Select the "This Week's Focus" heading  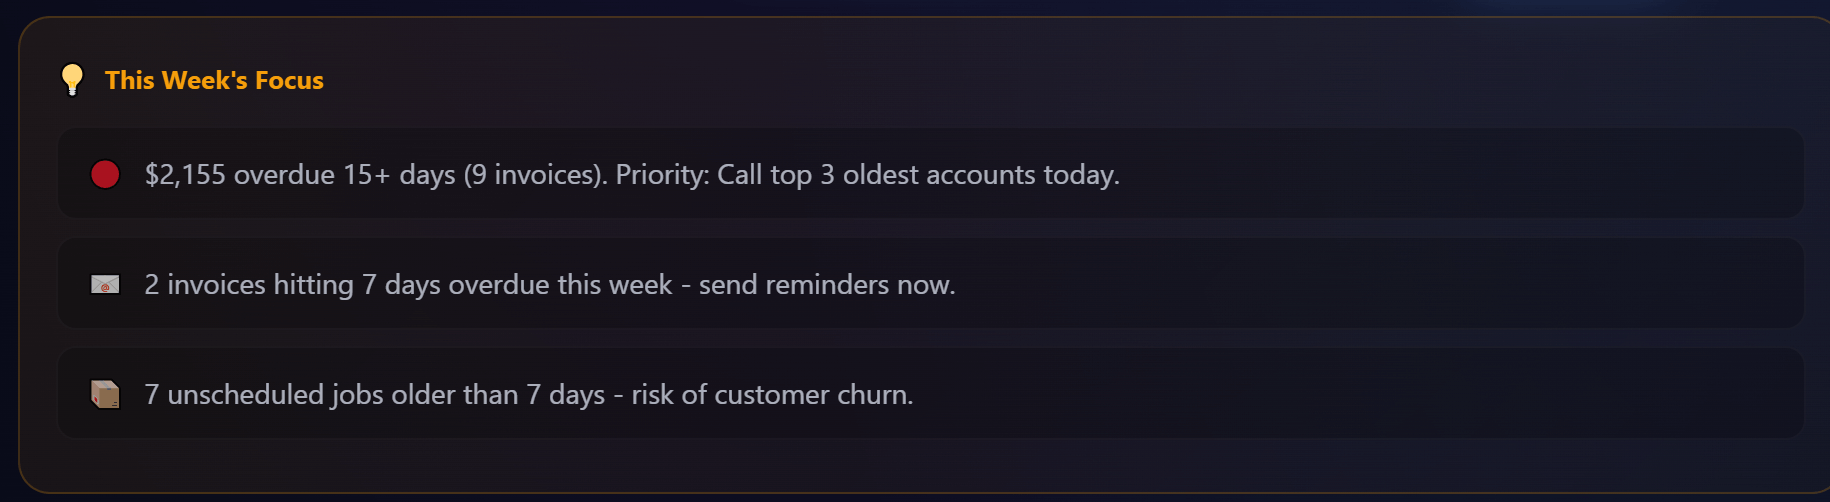[214, 80]
